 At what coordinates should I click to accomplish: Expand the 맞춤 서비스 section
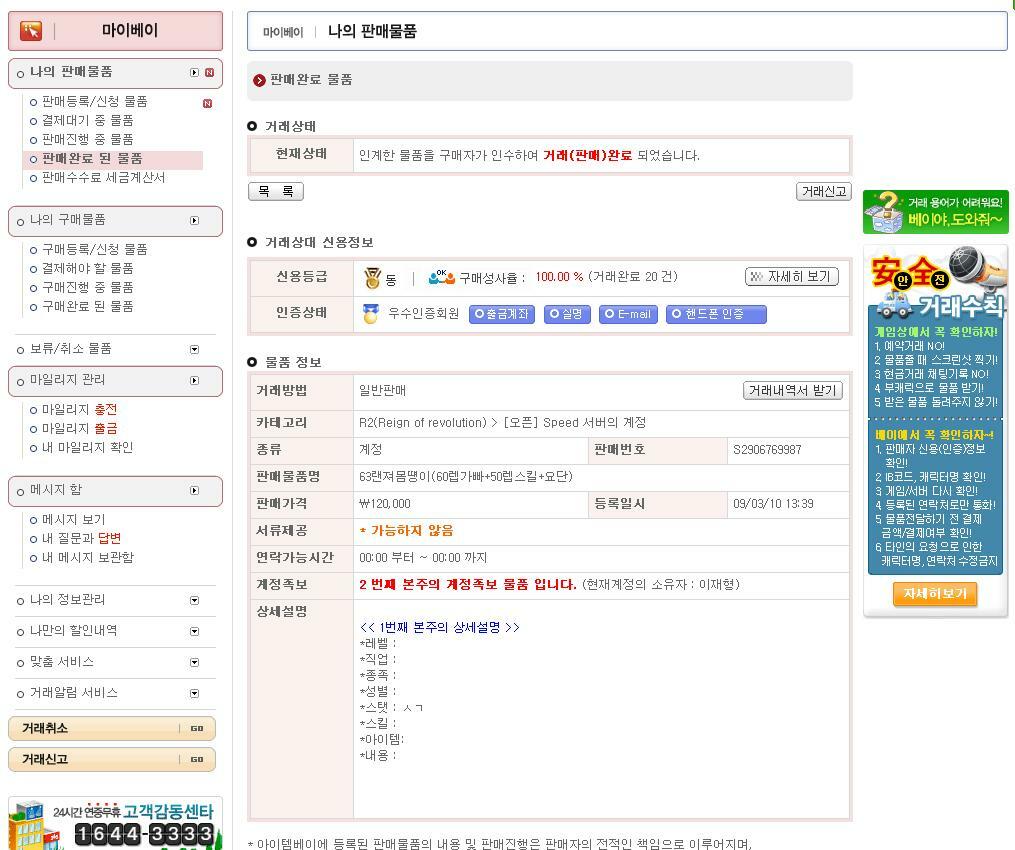coord(193,661)
